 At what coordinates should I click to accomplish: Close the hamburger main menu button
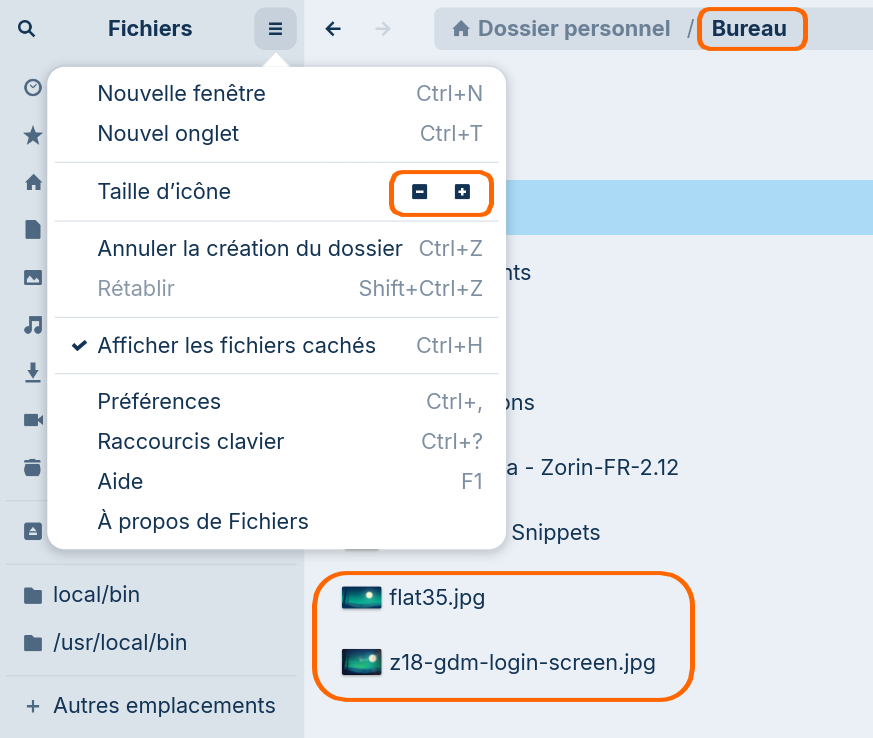[275, 29]
